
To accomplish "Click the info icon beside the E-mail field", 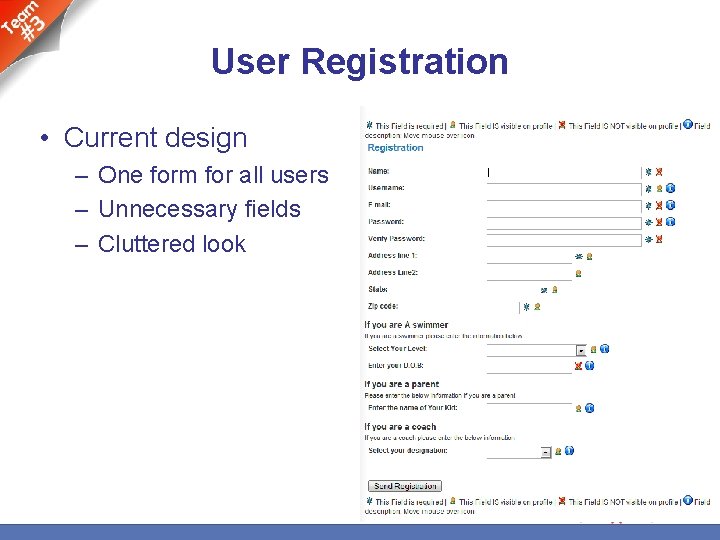I will pos(670,205).
